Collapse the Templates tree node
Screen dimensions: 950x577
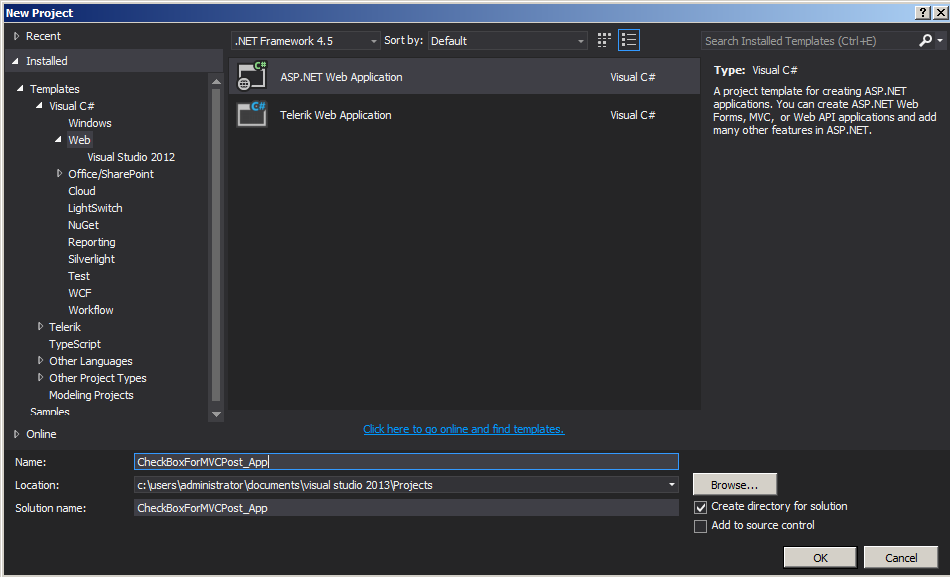[x=21, y=88]
